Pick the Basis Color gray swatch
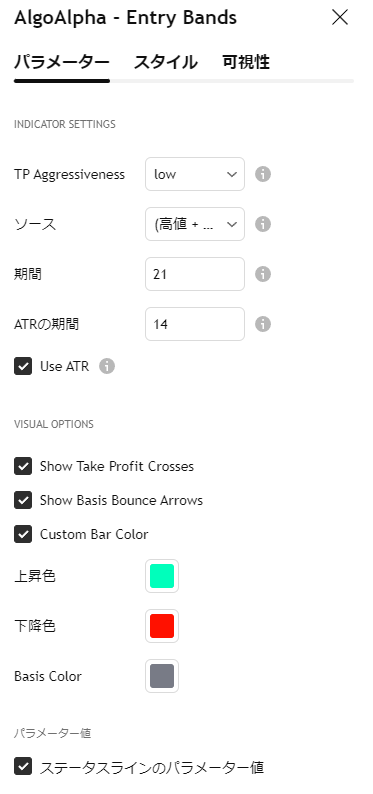The image size is (373, 794). point(162,676)
